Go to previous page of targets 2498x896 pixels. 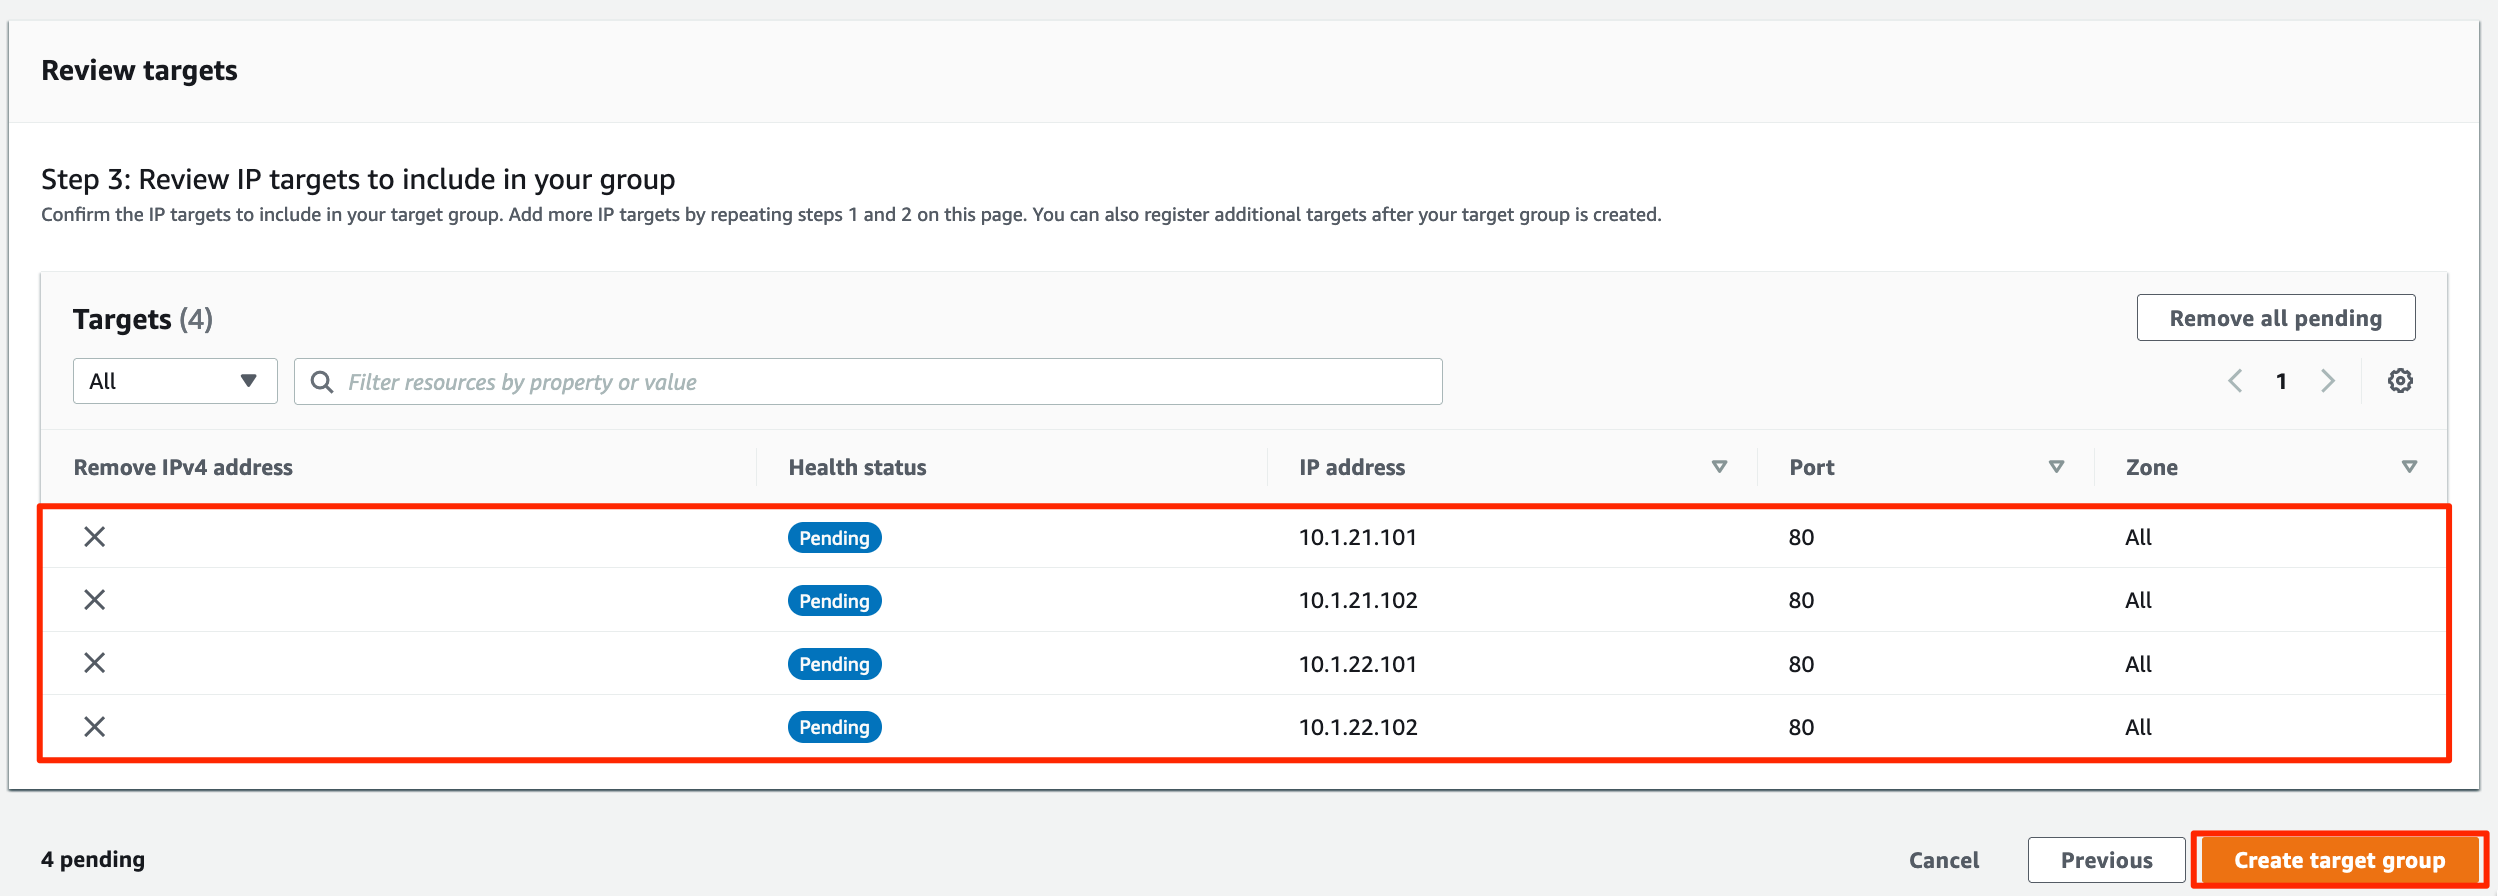tap(2235, 381)
